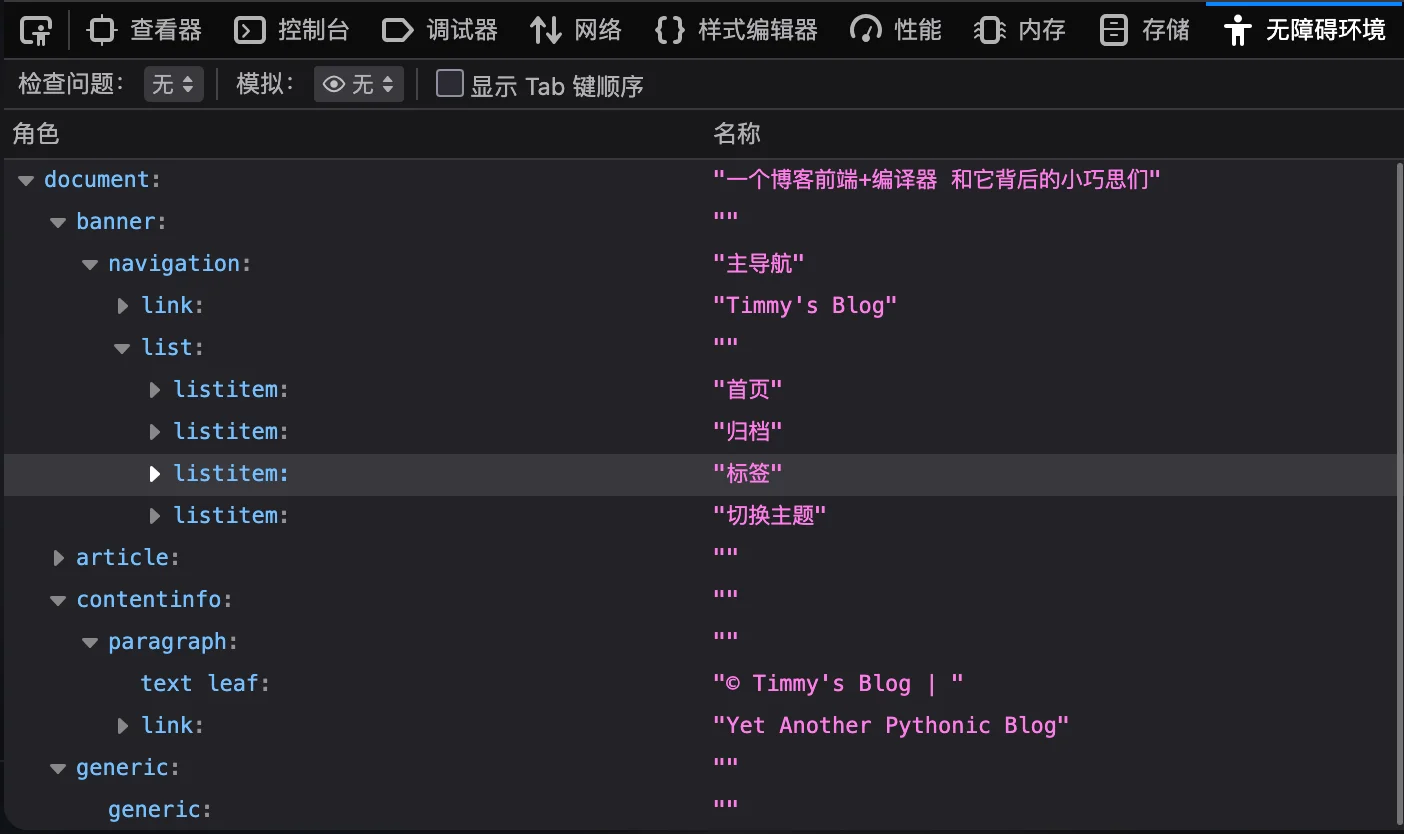Select the accessibility element picker icon
This screenshot has height=834, width=1404.
click(x=35, y=30)
